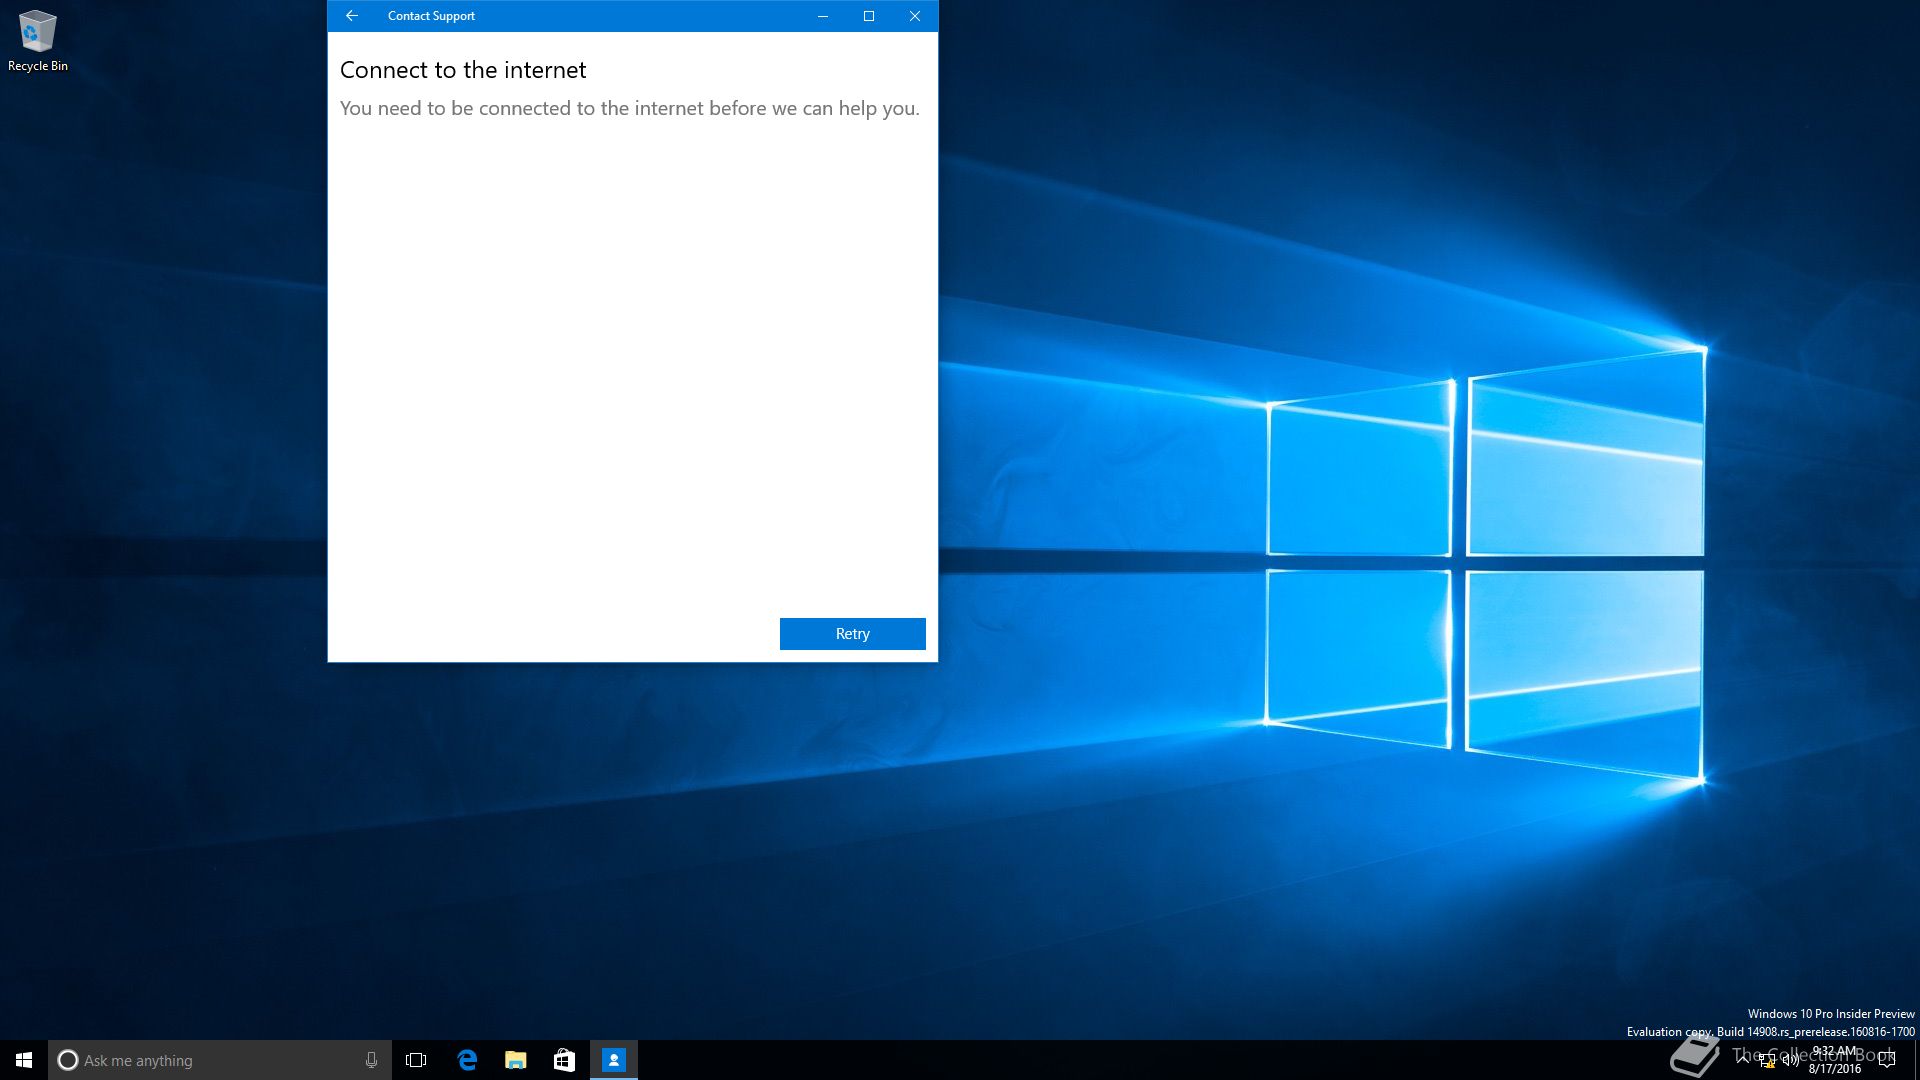
Task: Launch Microsoft Edge from the taskbar
Action: 467,1060
